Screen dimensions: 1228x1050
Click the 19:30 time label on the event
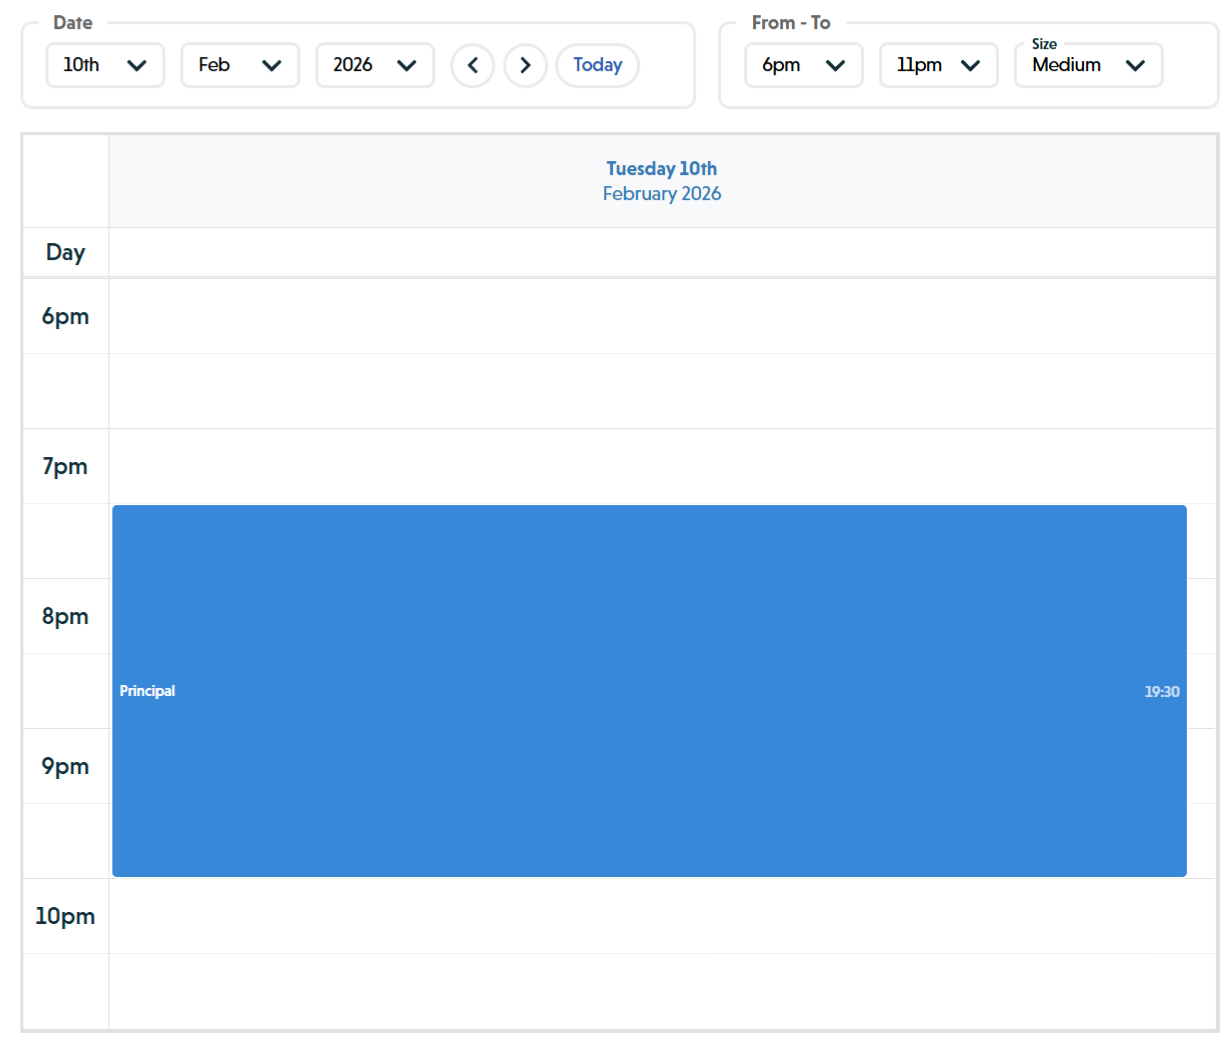point(1162,690)
